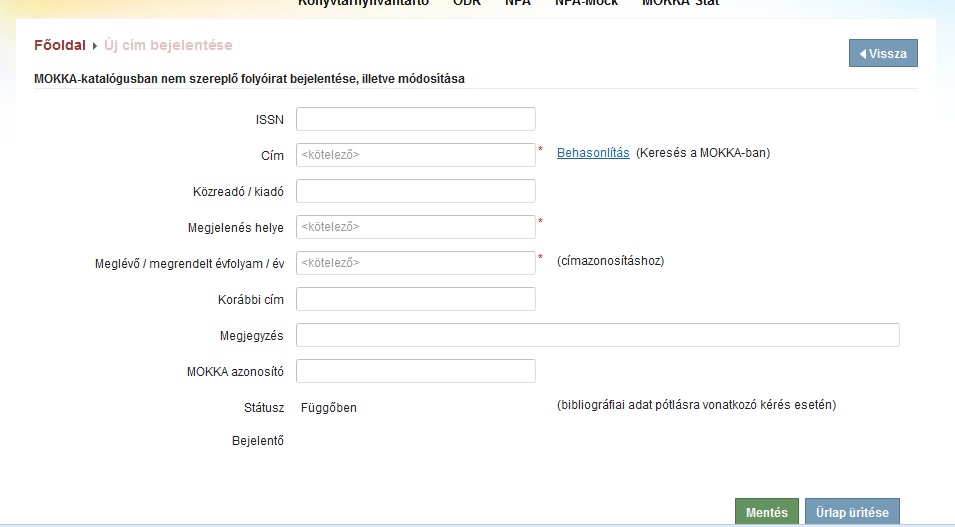Open the Behasonlítás link
This screenshot has width=955, height=527.
click(x=593, y=153)
